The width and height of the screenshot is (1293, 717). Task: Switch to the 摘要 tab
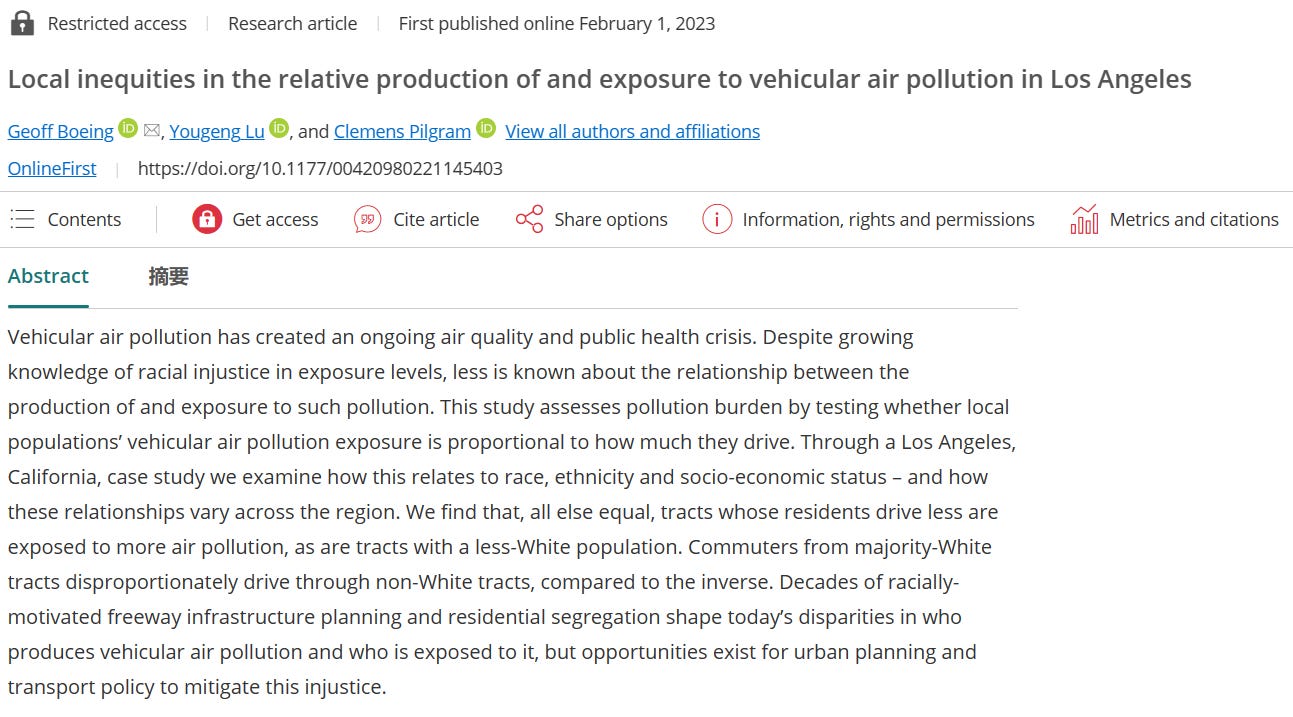coord(168,277)
